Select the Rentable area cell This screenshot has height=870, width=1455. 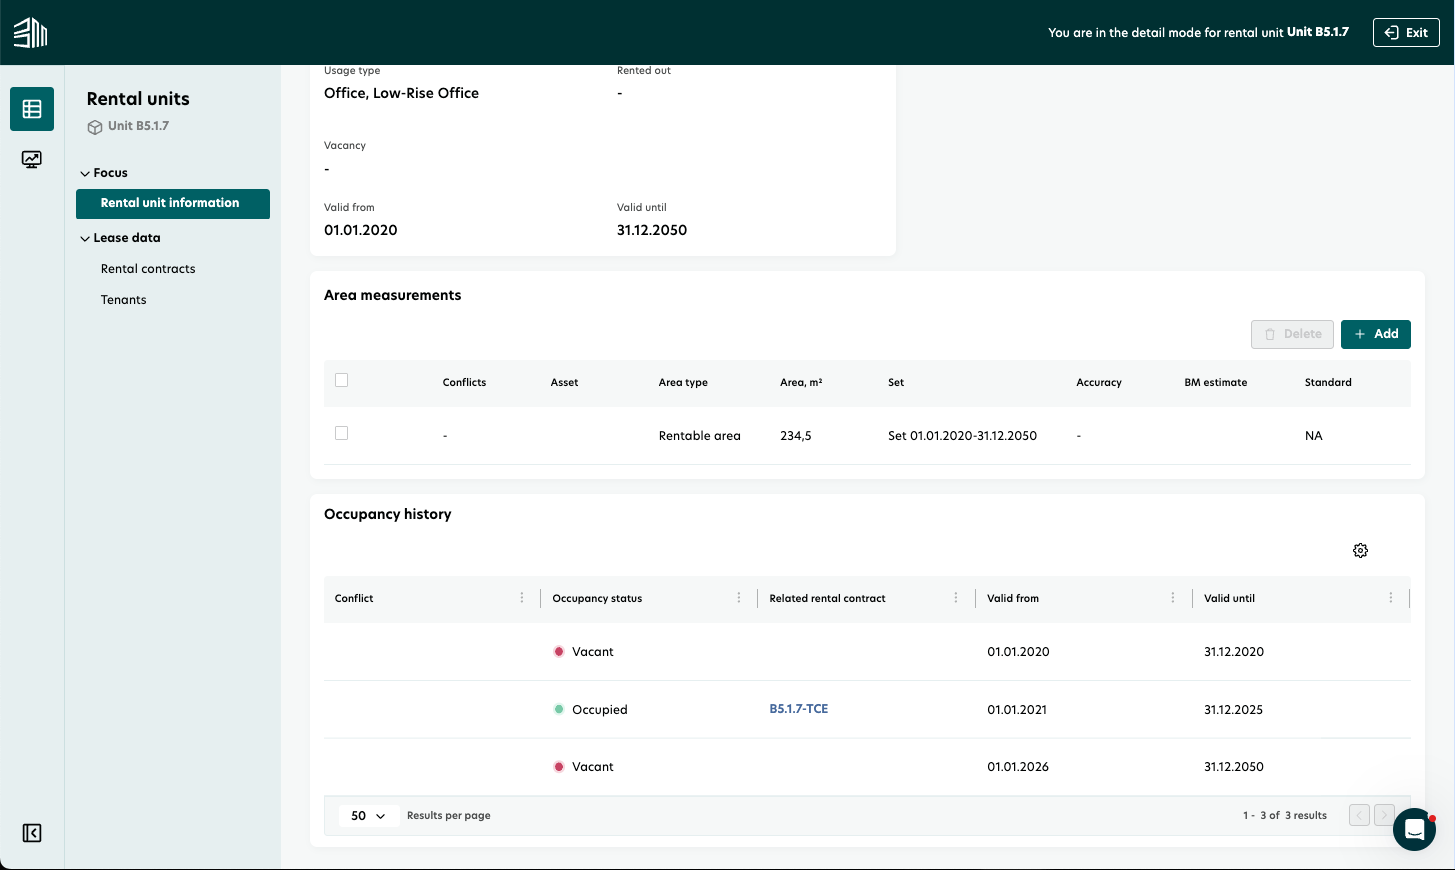(x=700, y=436)
